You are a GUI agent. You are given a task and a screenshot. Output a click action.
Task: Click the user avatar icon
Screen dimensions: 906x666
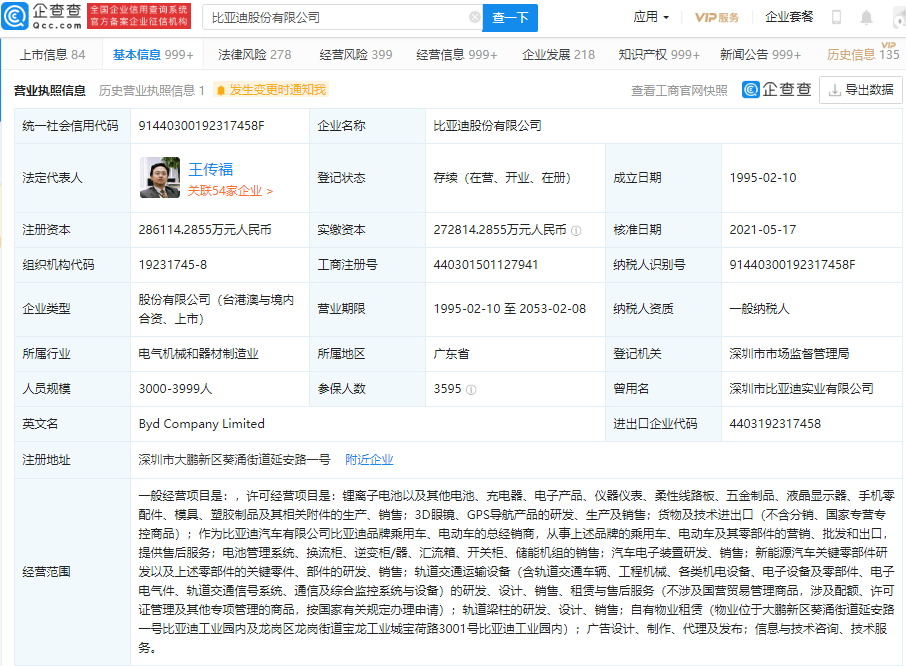(x=897, y=17)
